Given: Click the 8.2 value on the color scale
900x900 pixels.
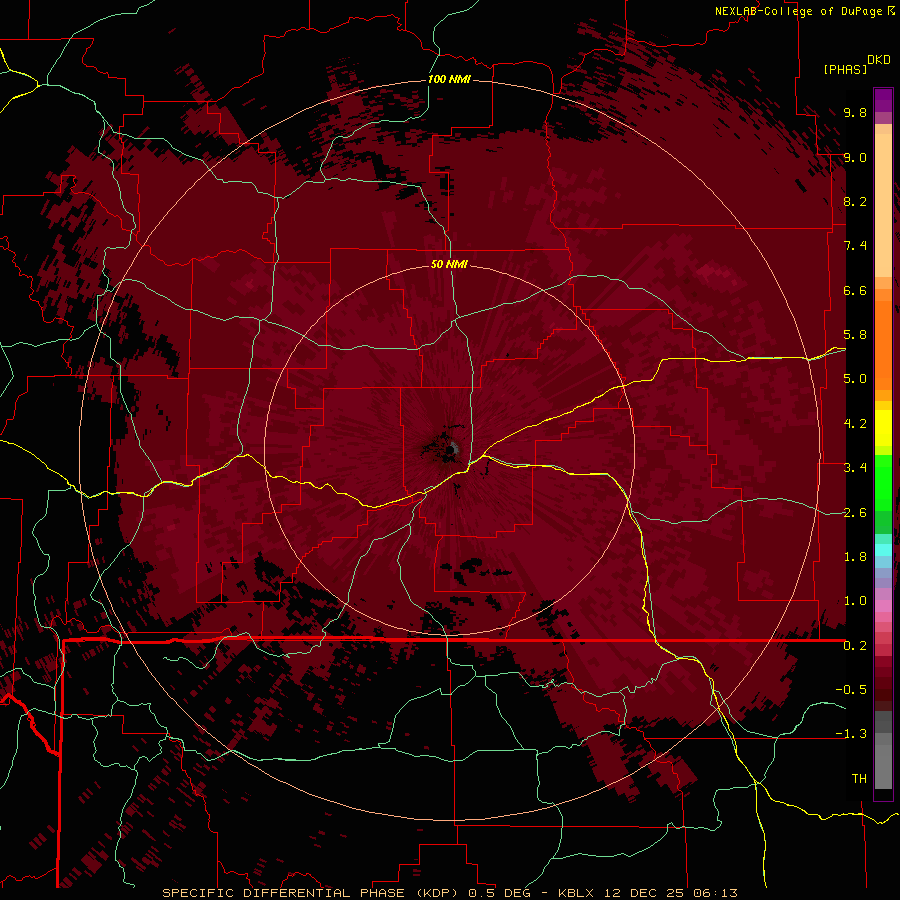Looking at the screenshot, I should coord(855,201).
